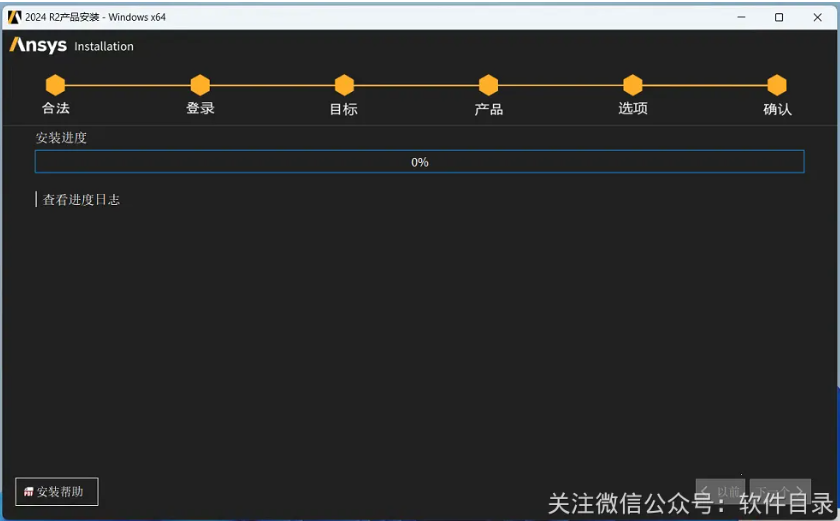Click the 产品 step hexagon icon

coord(488,85)
